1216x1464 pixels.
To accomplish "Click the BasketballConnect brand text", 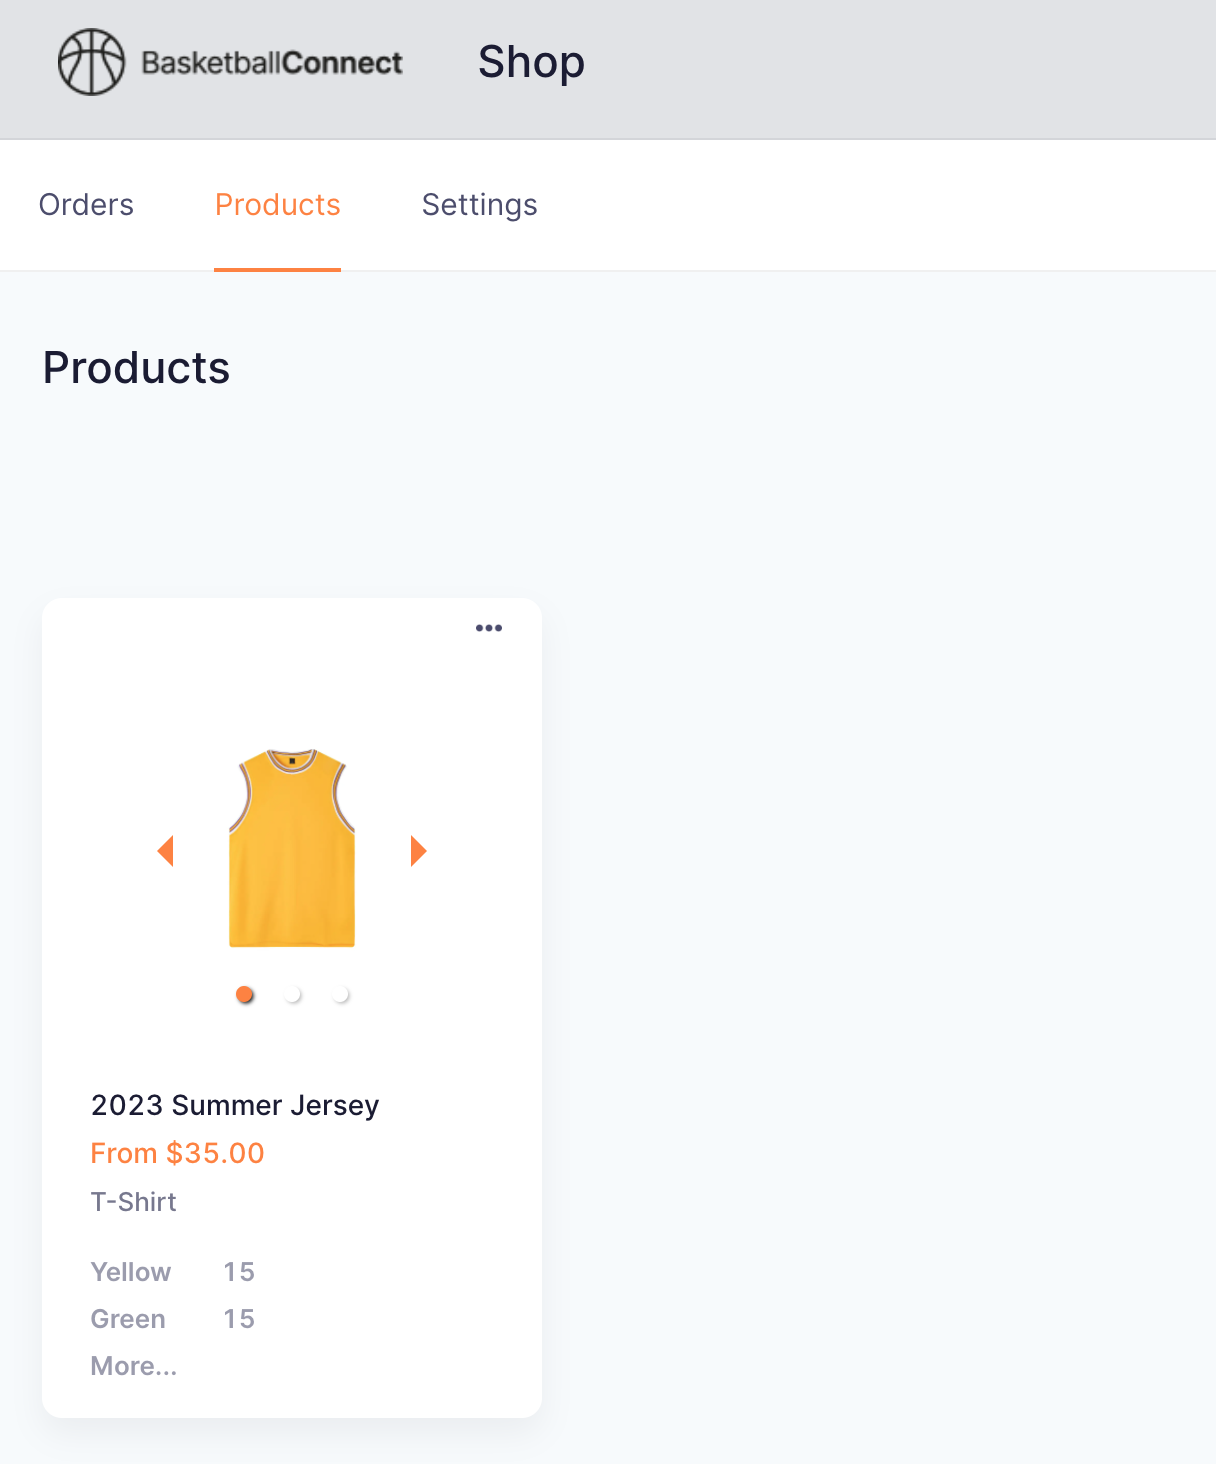I will (x=272, y=63).
